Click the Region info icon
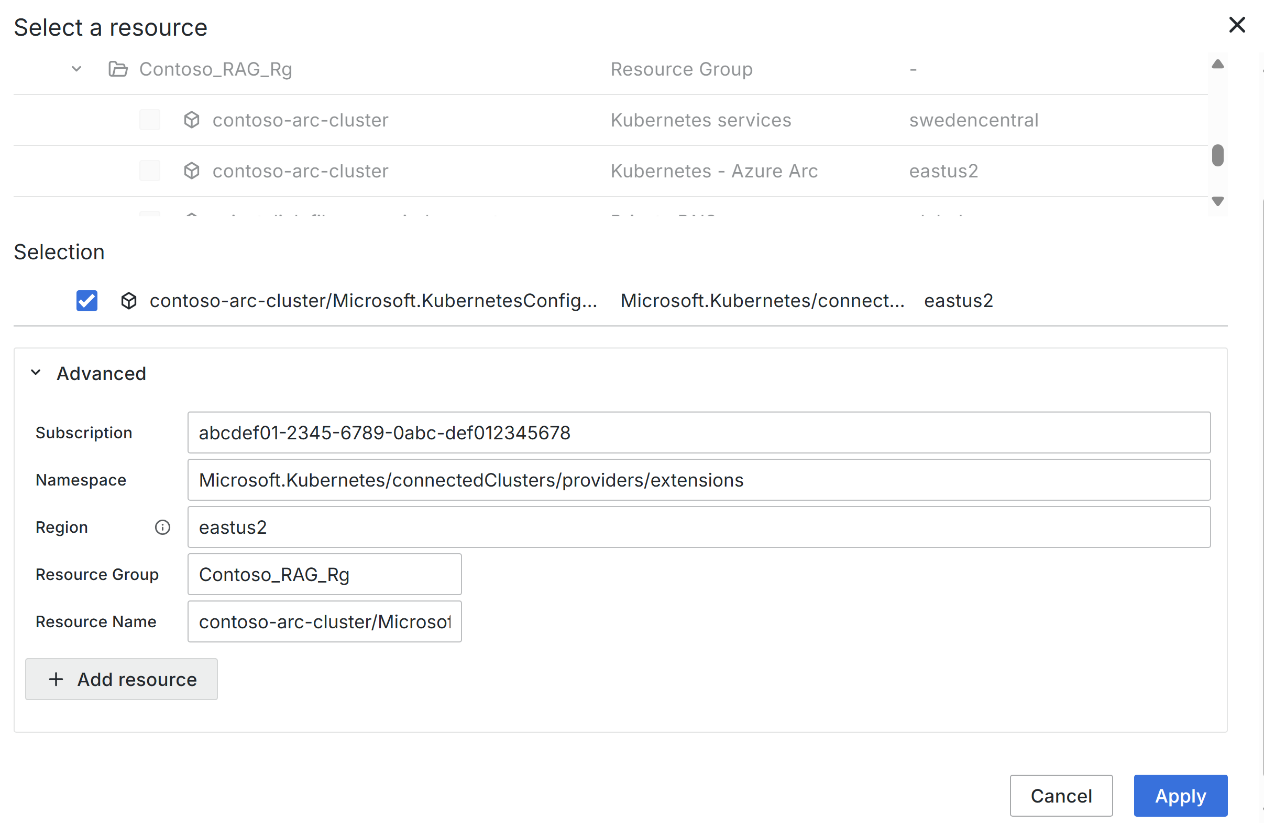 coord(163,527)
